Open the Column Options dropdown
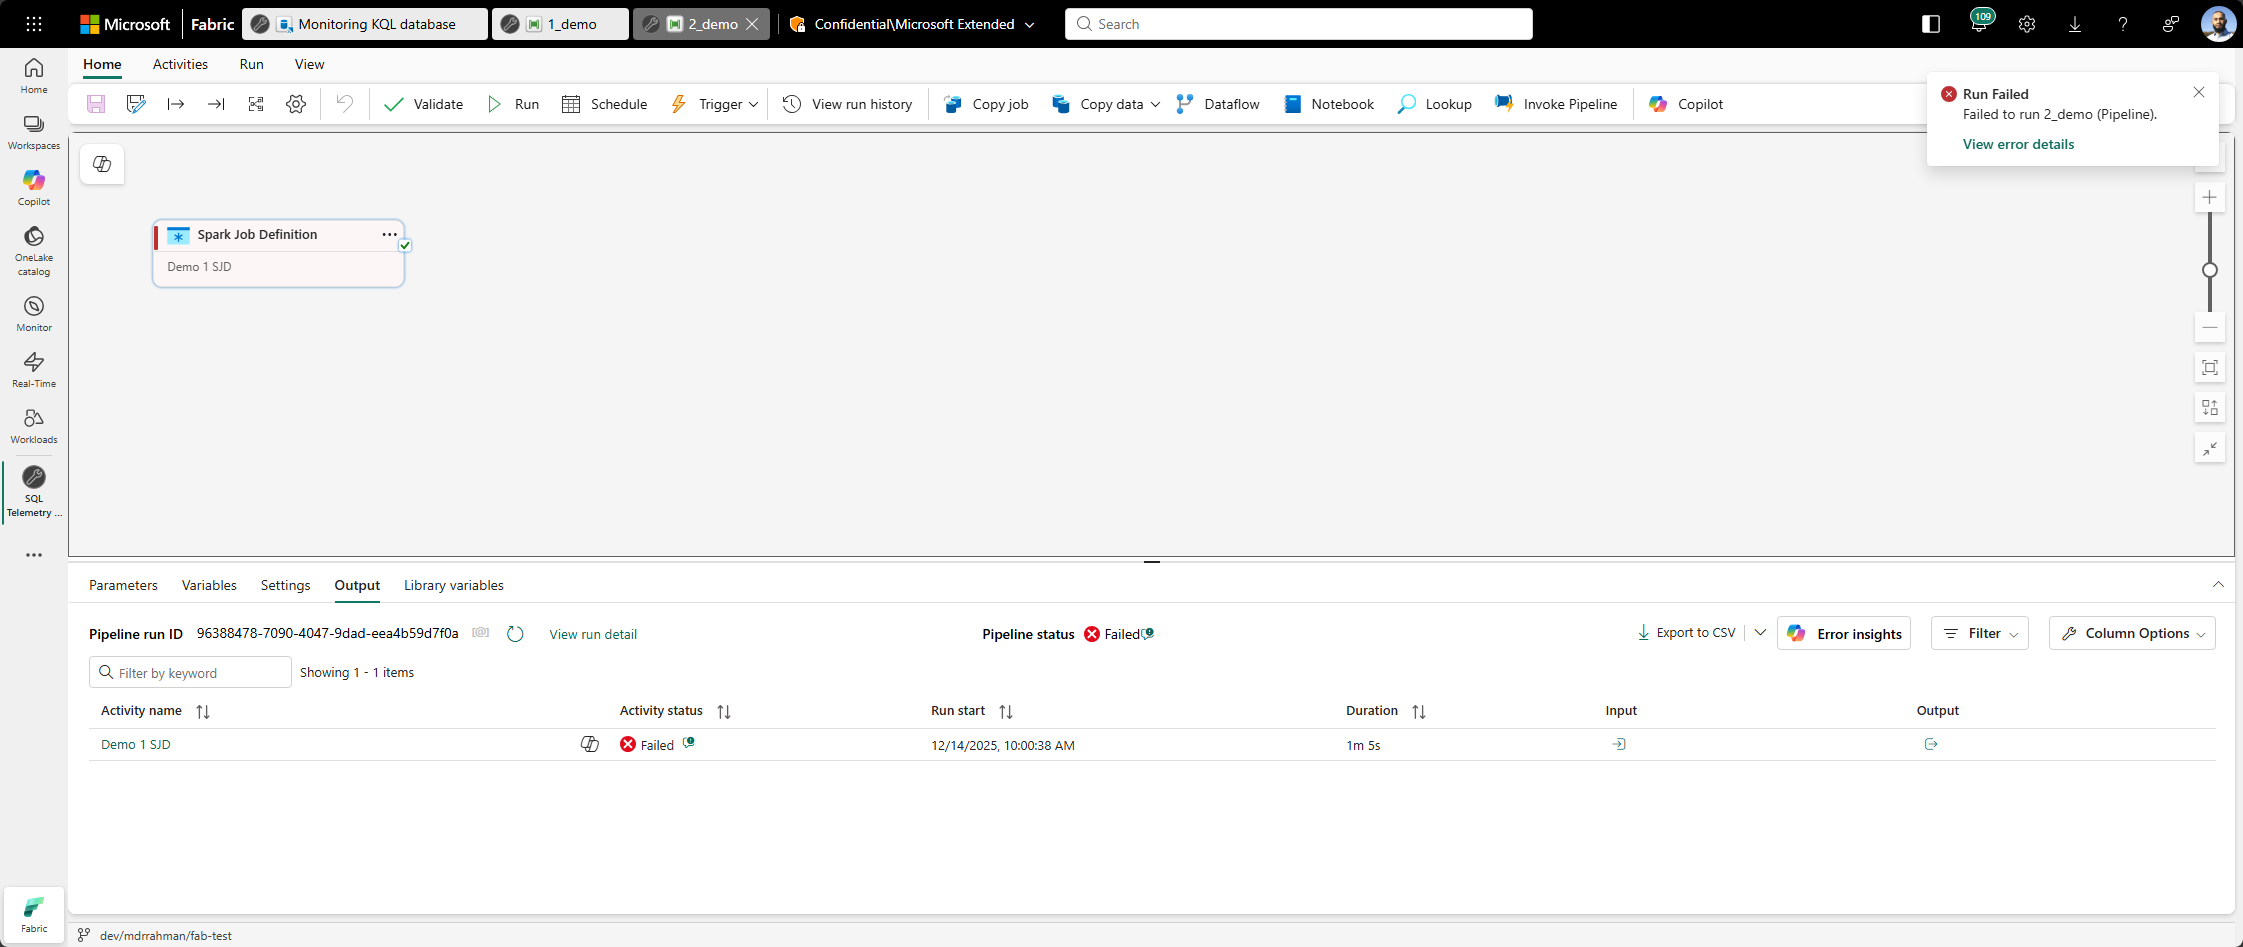The height and width of the screenshot is (947, 2243). [2132, 634]
